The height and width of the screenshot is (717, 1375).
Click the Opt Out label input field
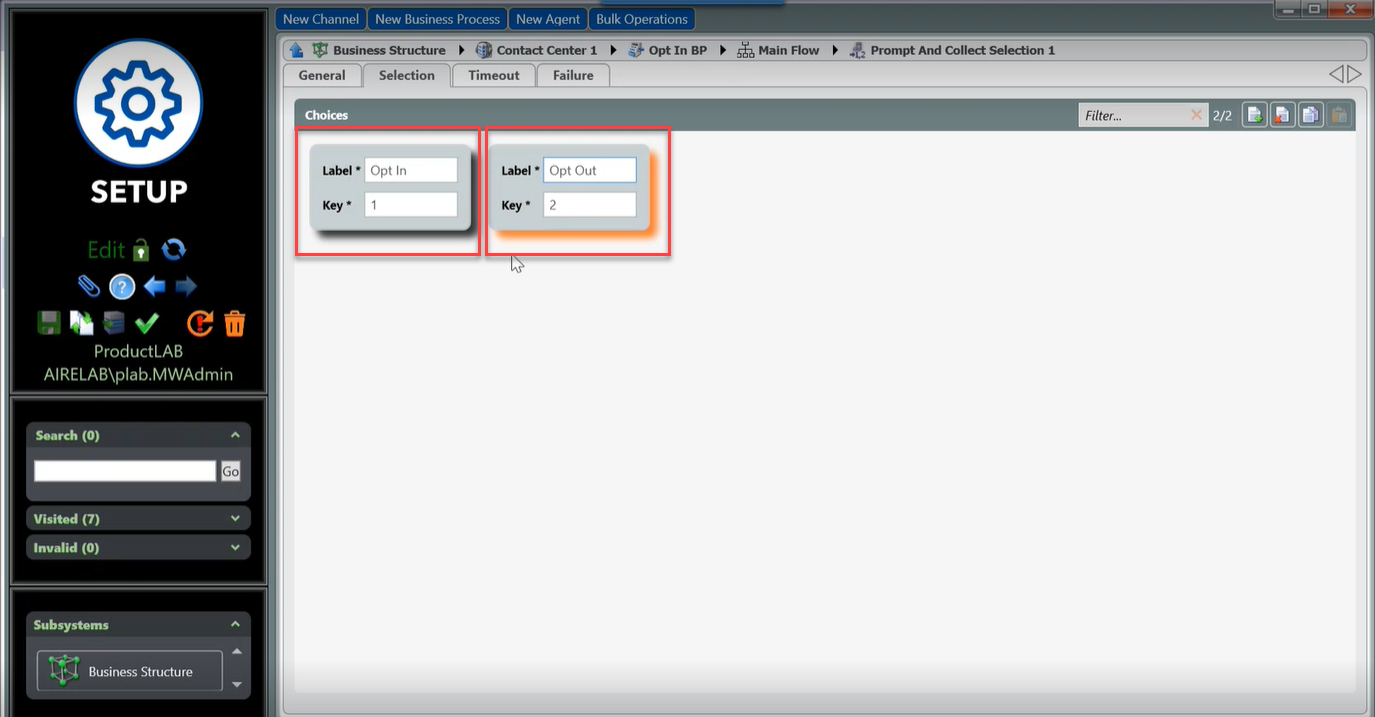click(589, 170)
